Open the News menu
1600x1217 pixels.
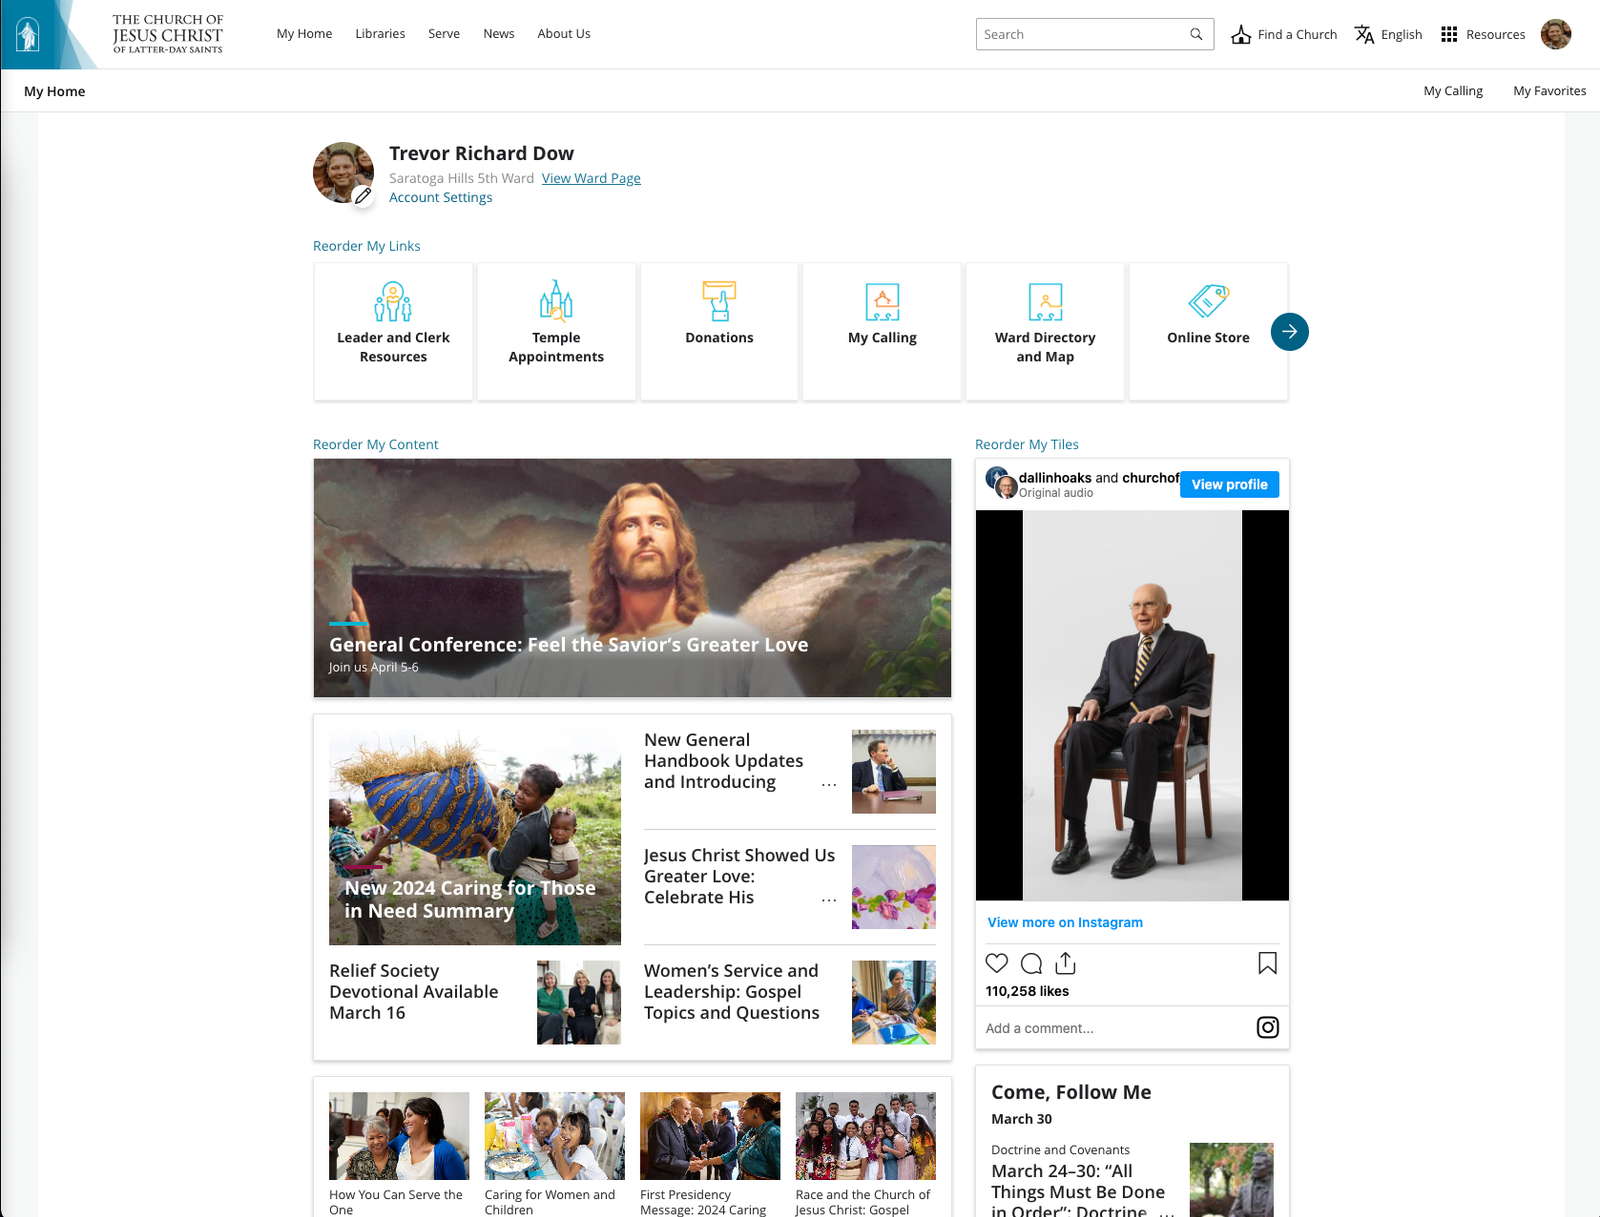click(499, 33)
